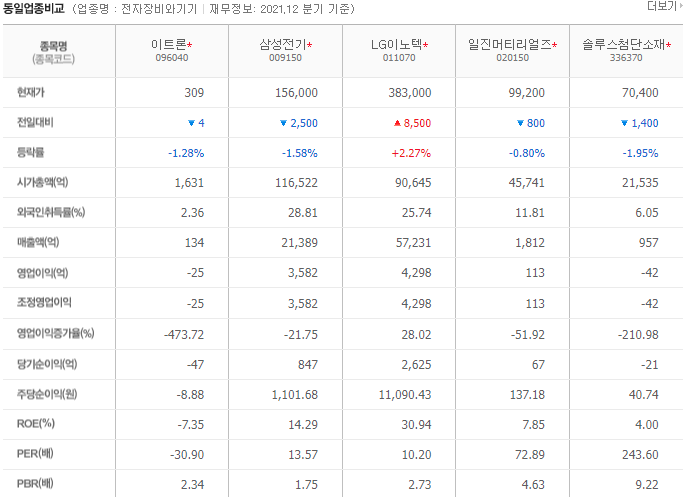This screenshot has width=684, height=497.
Task: Click change rate -1.58%
Action: (x=300, y=153)
